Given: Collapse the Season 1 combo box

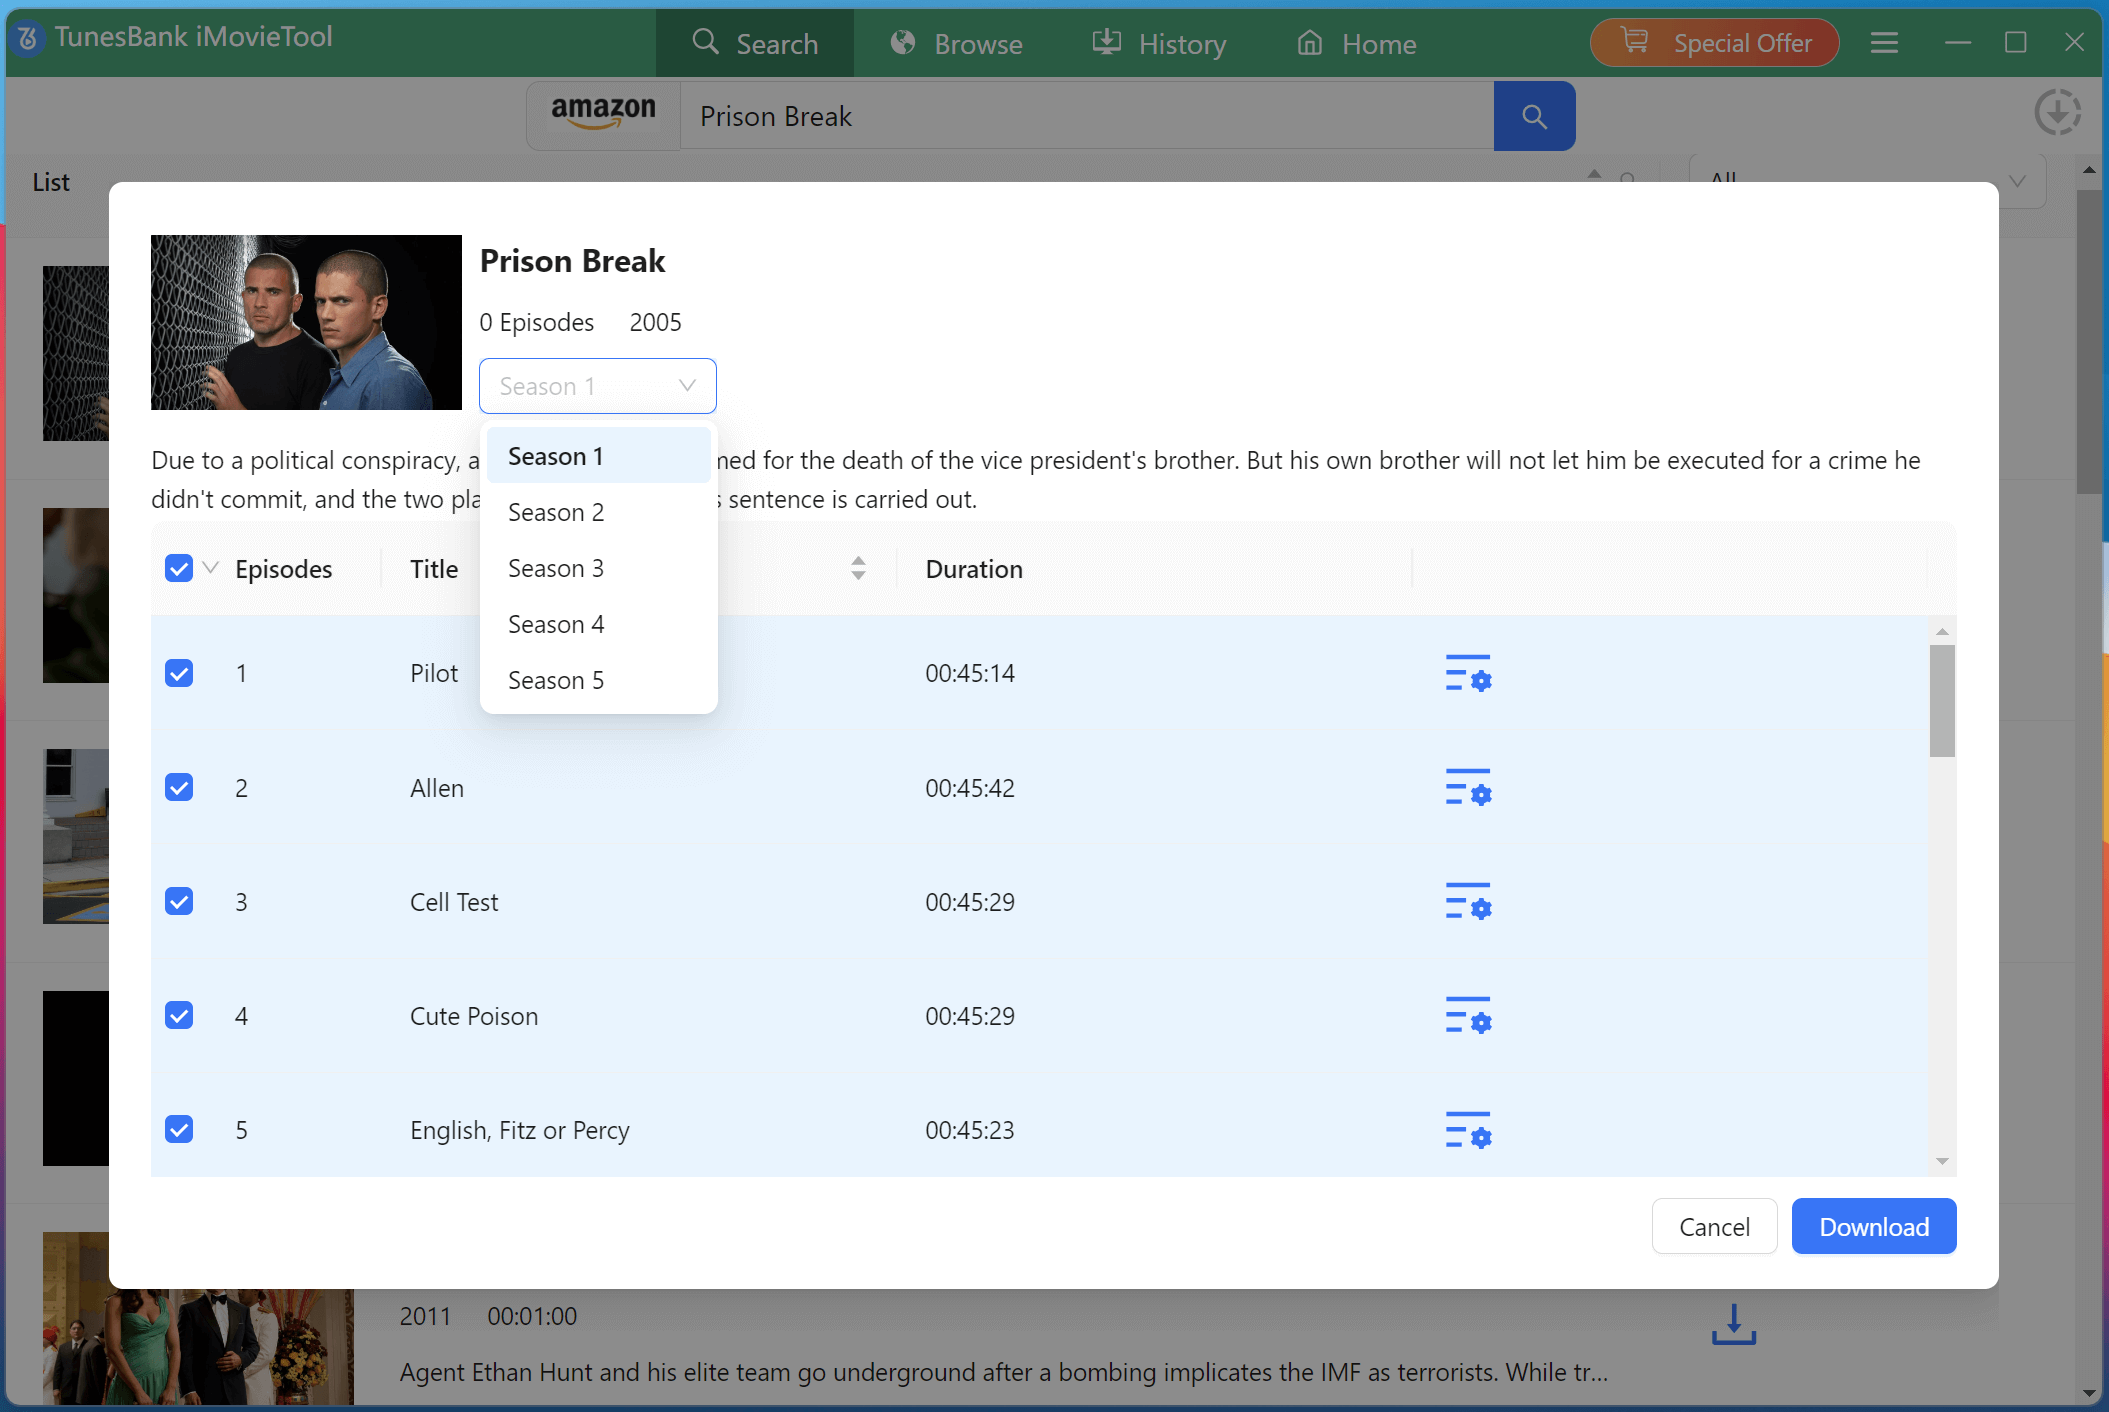Looking at the screenshot, I should [597, 386].
